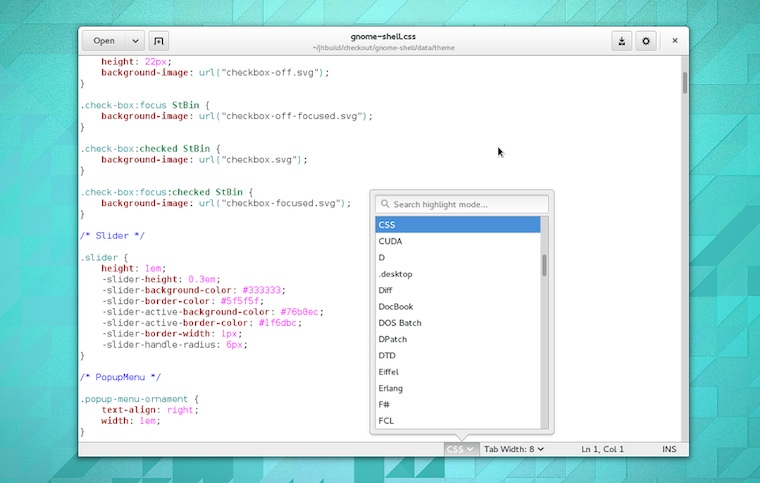The image size is (760, 483).
Task: Close the gedit window
Action: [x=675, y=41]
